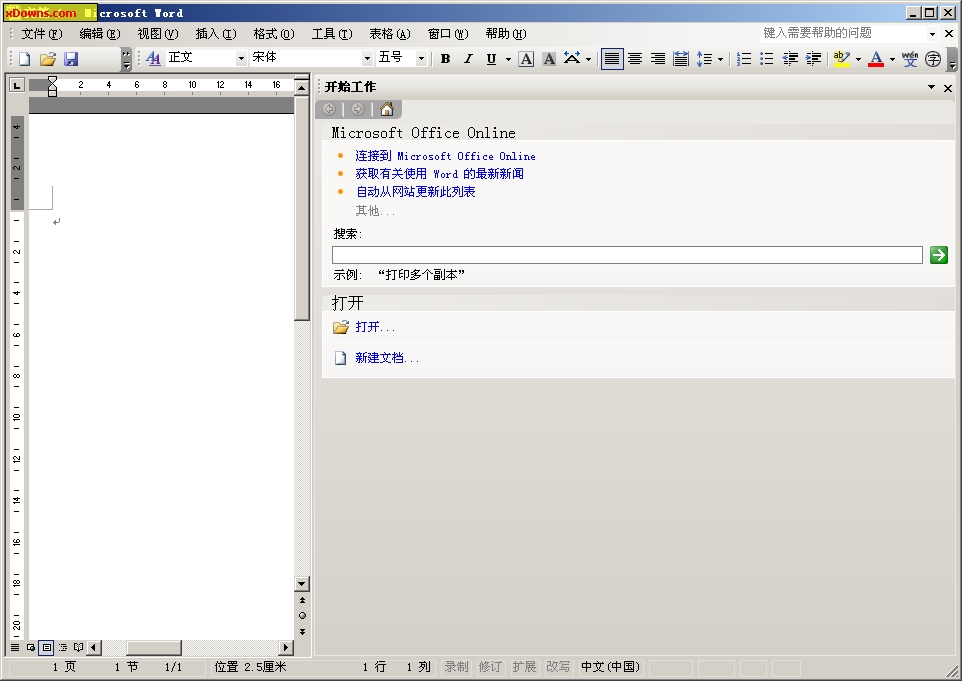Toggle italic formatting
The width and height of the screenshot is (962, 681).
[x=468, y=59]
